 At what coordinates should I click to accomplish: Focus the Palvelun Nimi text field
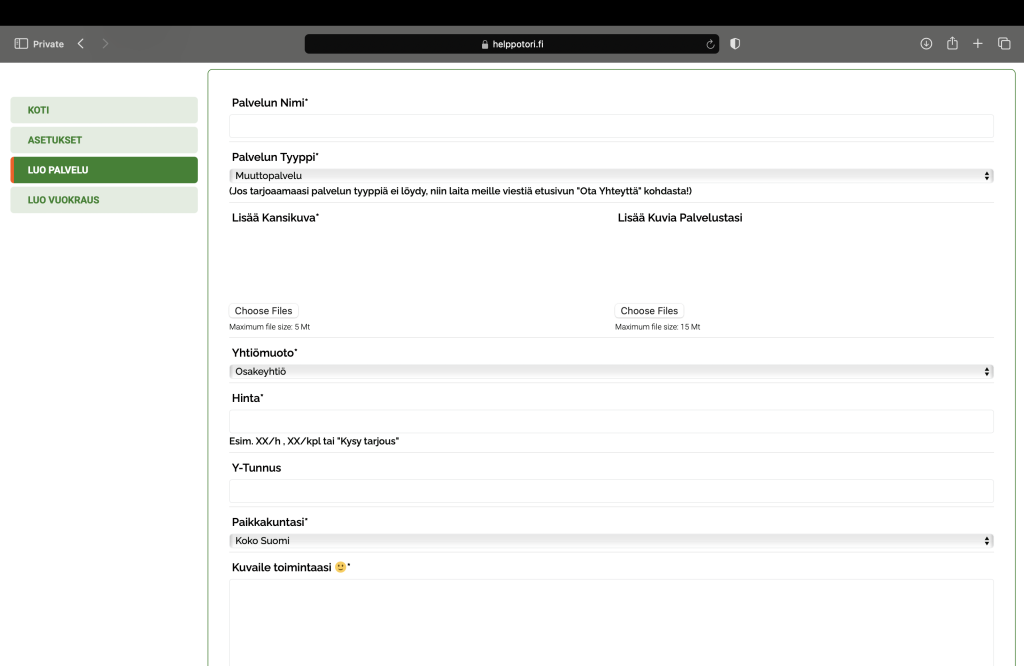611,126
